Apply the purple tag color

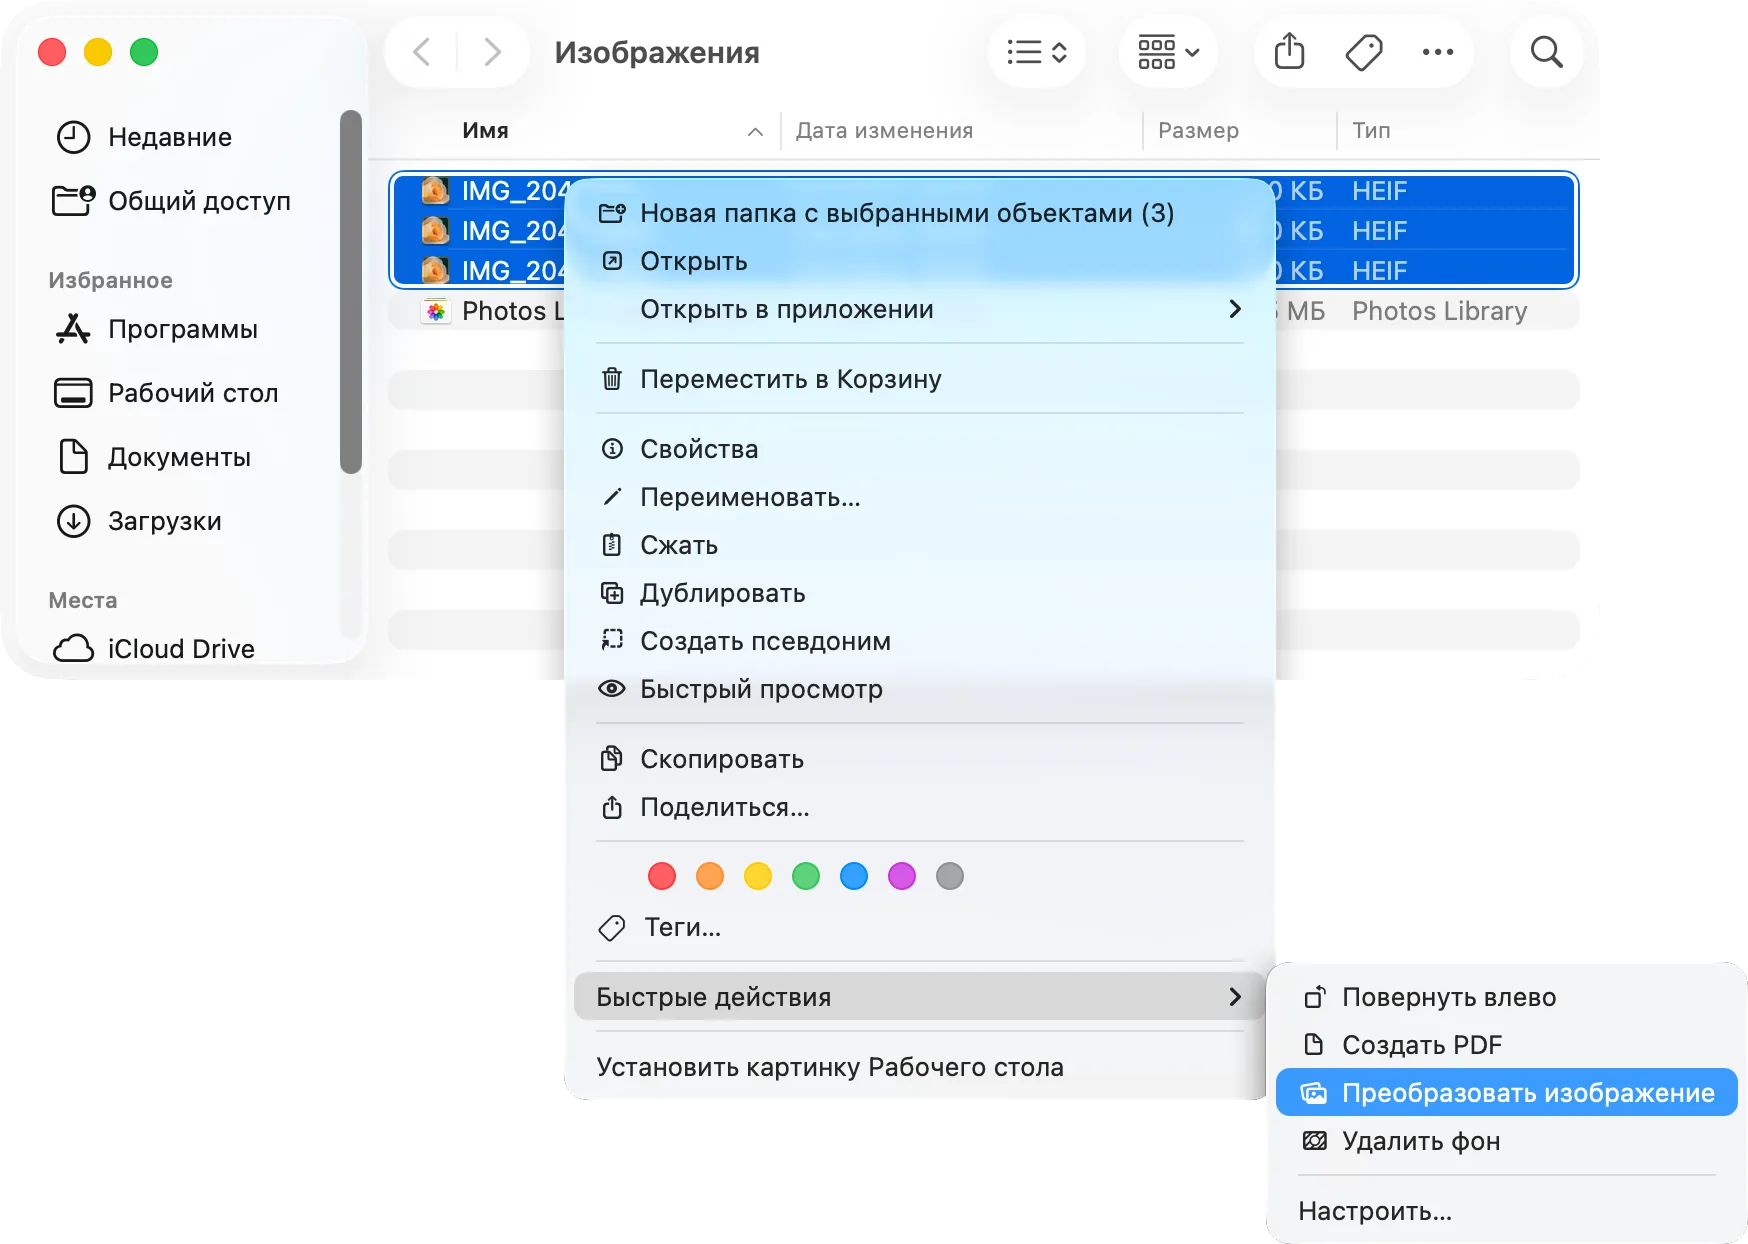(902, 876)
